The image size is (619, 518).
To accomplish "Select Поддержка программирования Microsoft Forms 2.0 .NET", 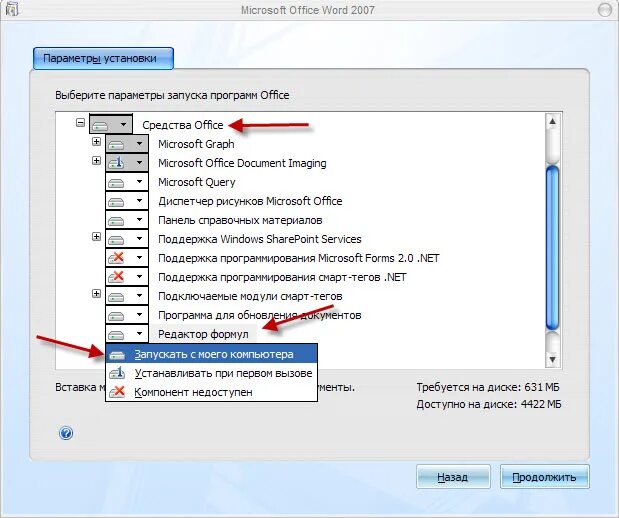I will (298, 258).
